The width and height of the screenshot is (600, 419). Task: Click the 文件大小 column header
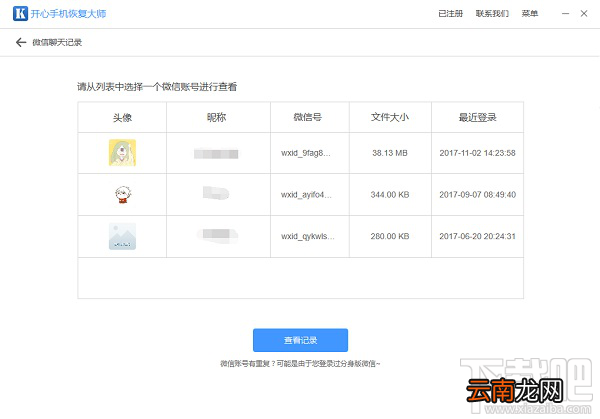[x=390, y=117]
